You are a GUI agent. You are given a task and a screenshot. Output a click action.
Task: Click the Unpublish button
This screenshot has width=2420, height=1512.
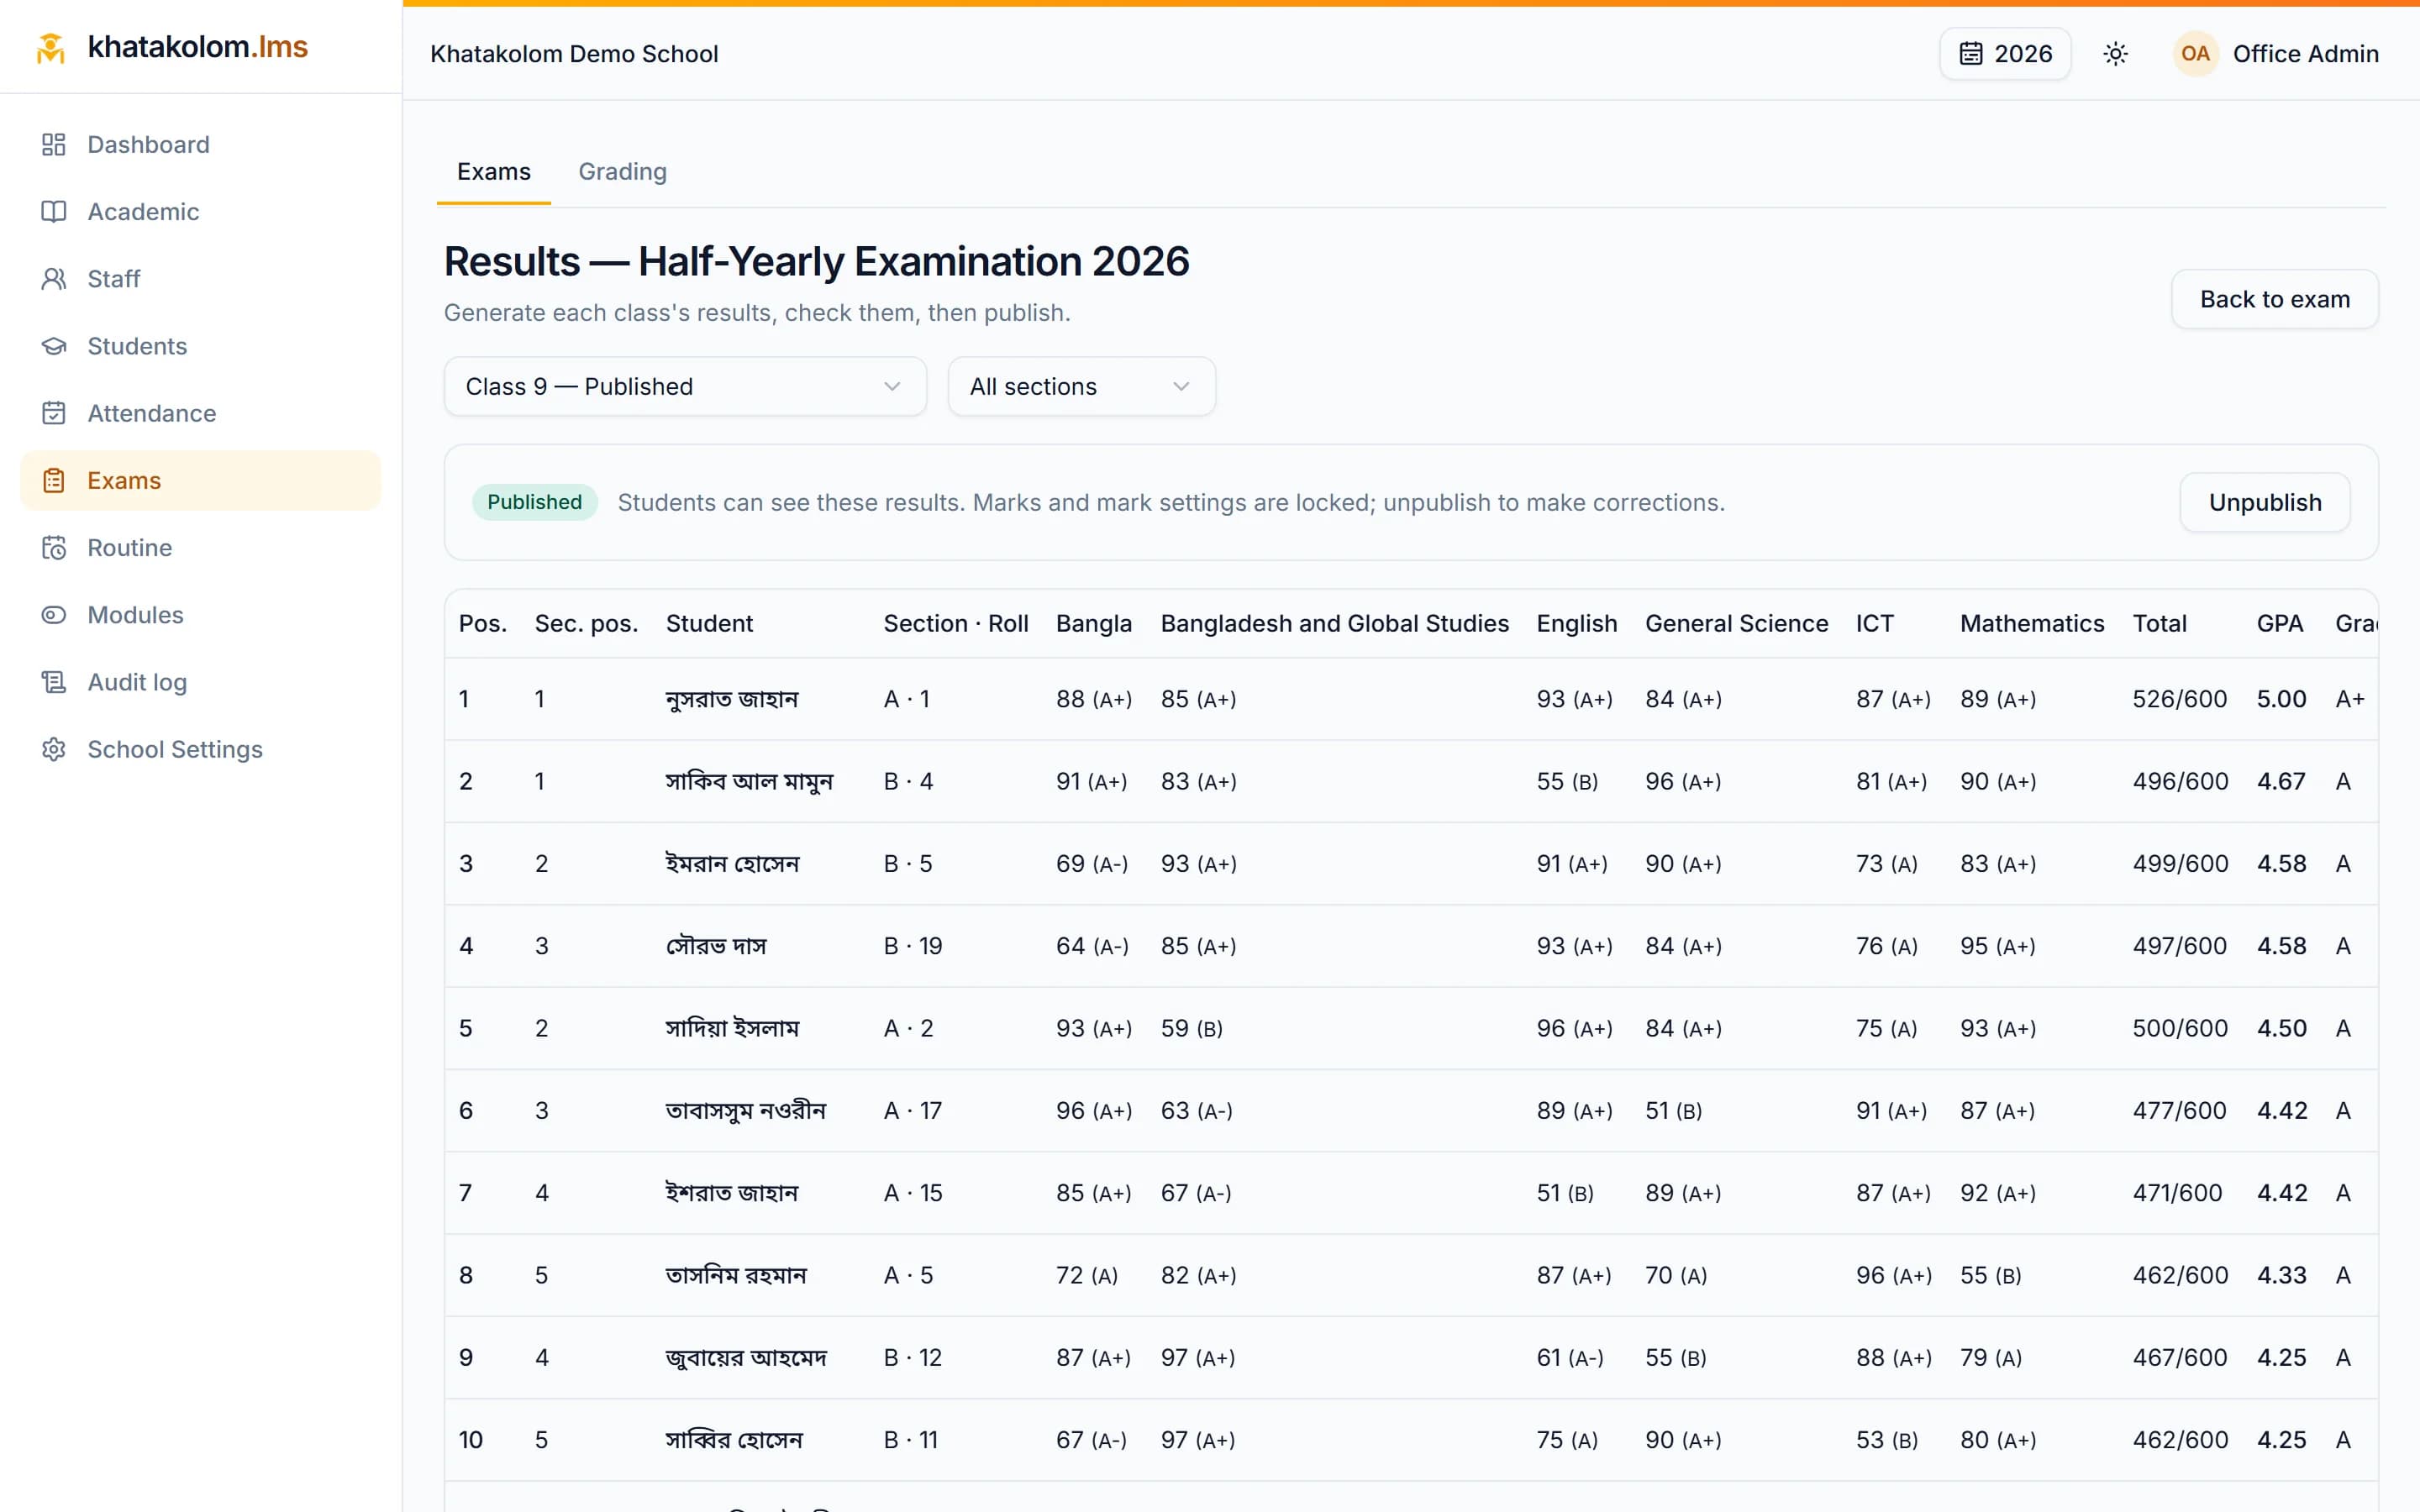[x=2264, y=502]
